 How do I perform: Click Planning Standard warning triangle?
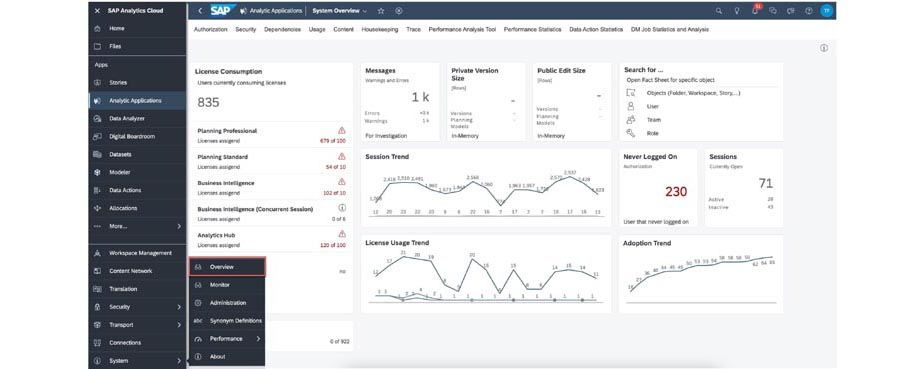pos(342,156)
